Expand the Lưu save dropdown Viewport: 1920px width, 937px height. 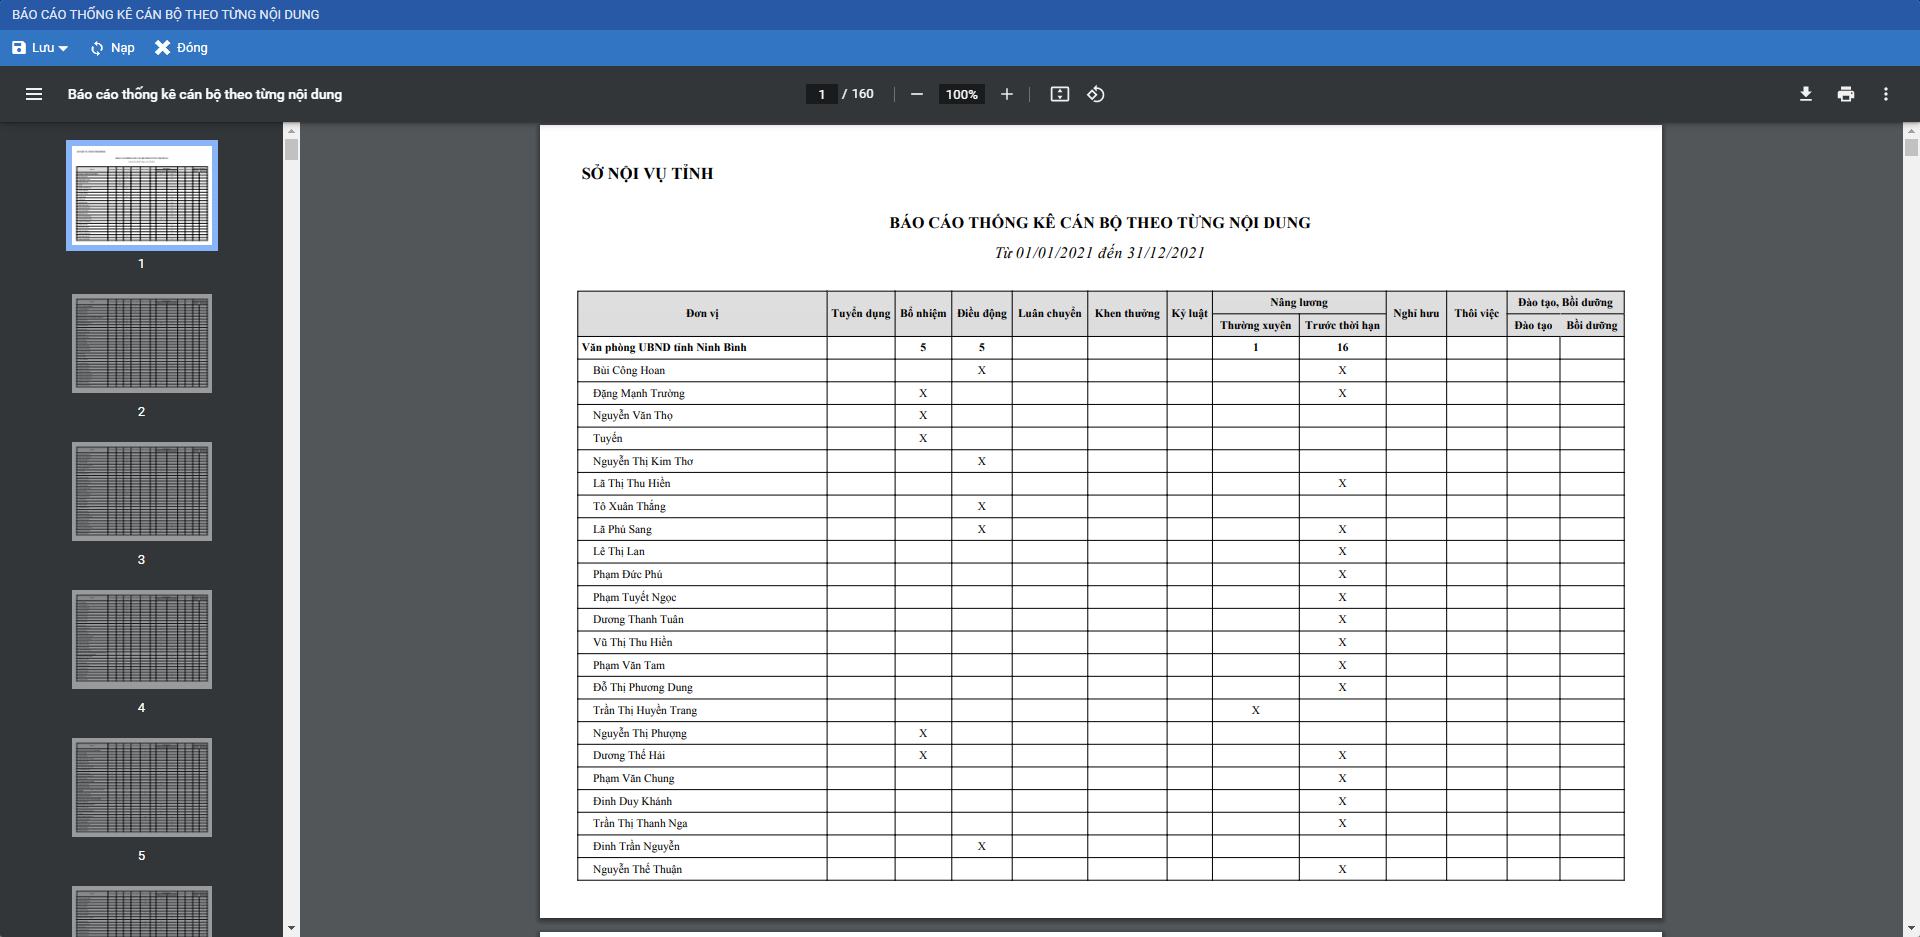(41, 48)
